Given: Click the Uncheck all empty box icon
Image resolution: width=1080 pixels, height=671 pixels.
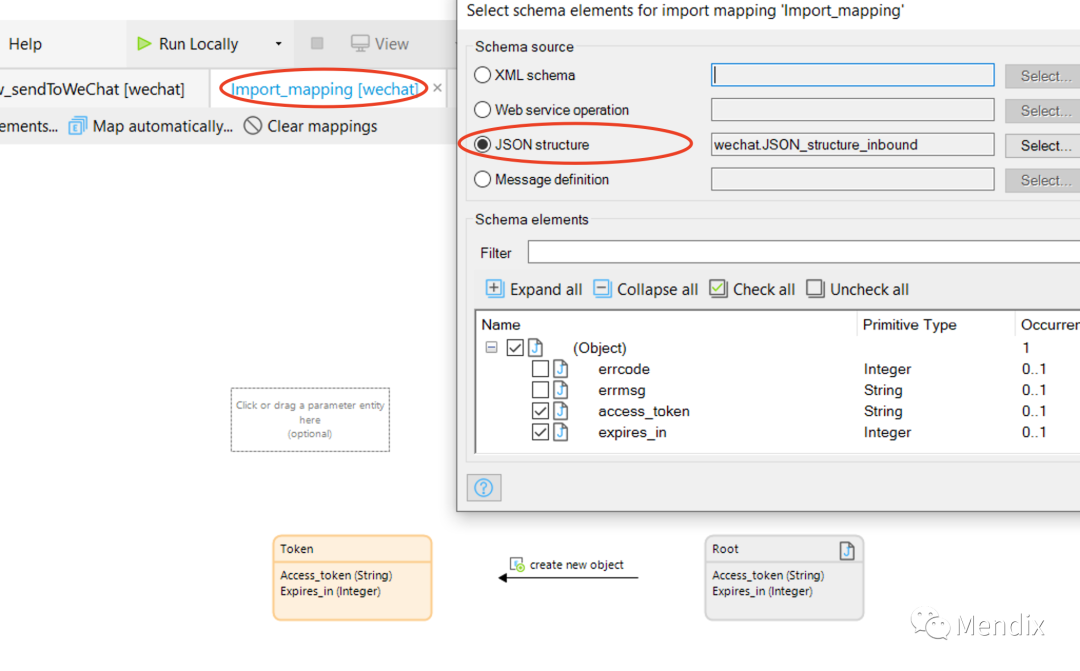Looking at the screenshot, I should [815, 289].
